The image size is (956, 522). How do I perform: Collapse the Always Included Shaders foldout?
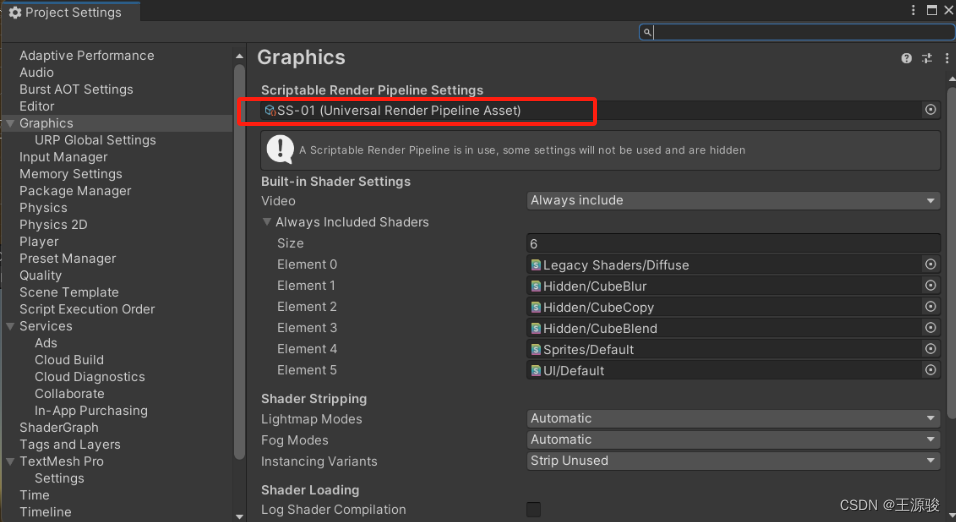click(267, 222)
